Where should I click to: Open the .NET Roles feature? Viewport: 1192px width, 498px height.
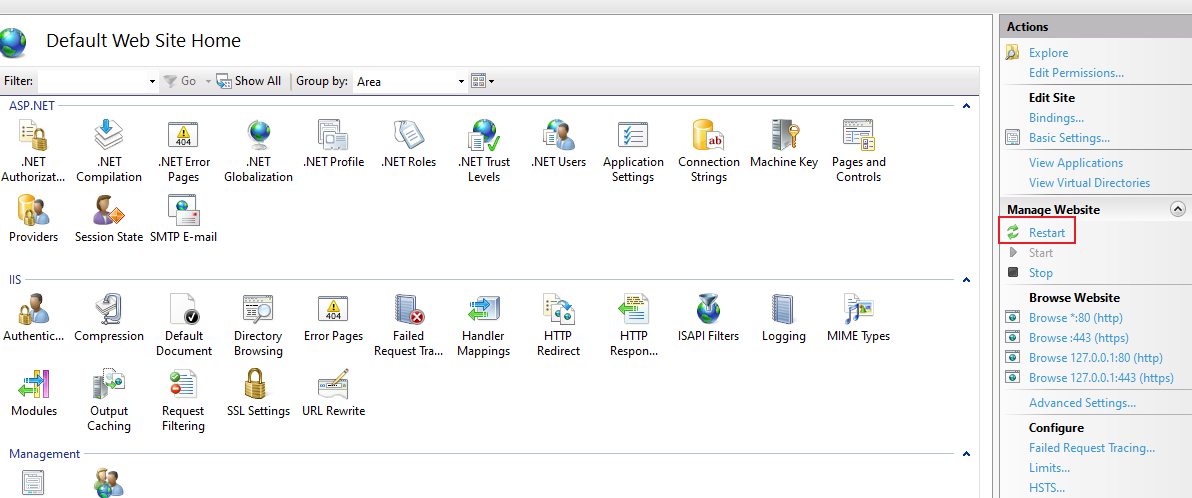pos(408,144)
